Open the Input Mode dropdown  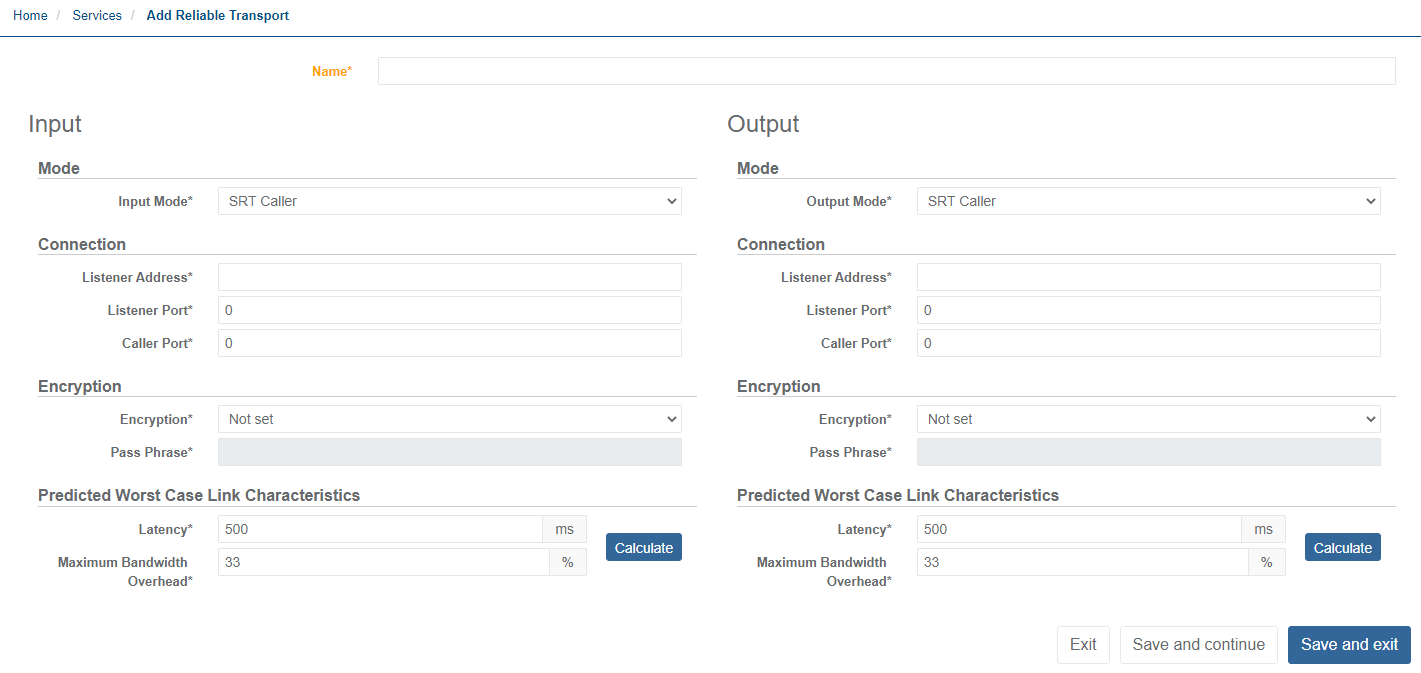pyautogui.click(x=449, y=201)
